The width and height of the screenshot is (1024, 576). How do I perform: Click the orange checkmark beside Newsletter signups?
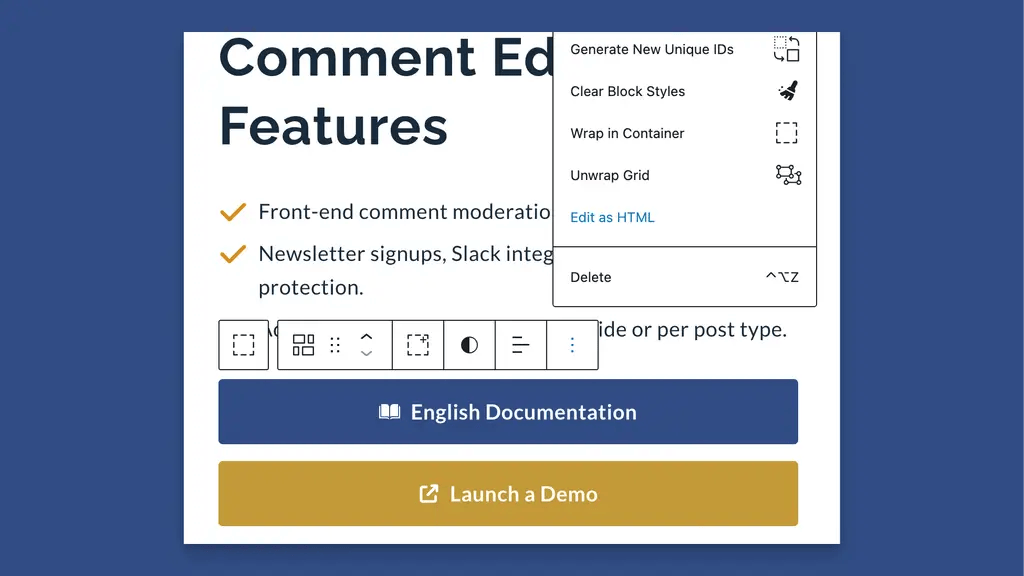click(233, 253)
